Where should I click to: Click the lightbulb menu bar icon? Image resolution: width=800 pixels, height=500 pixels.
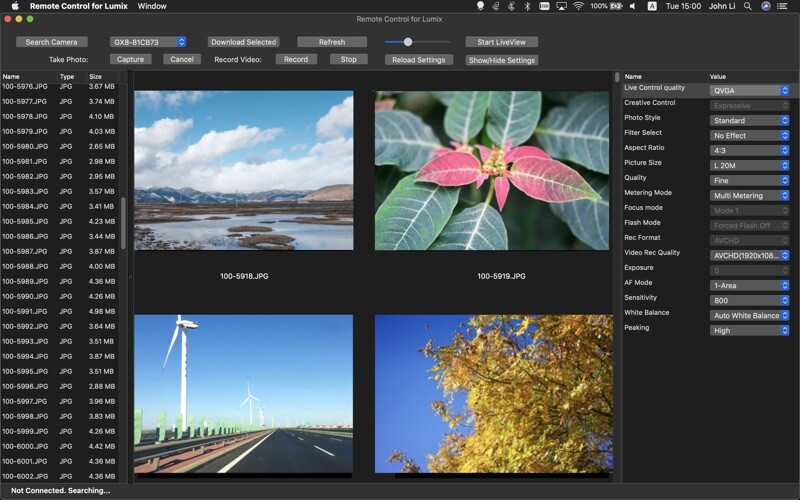pos(480,6)
